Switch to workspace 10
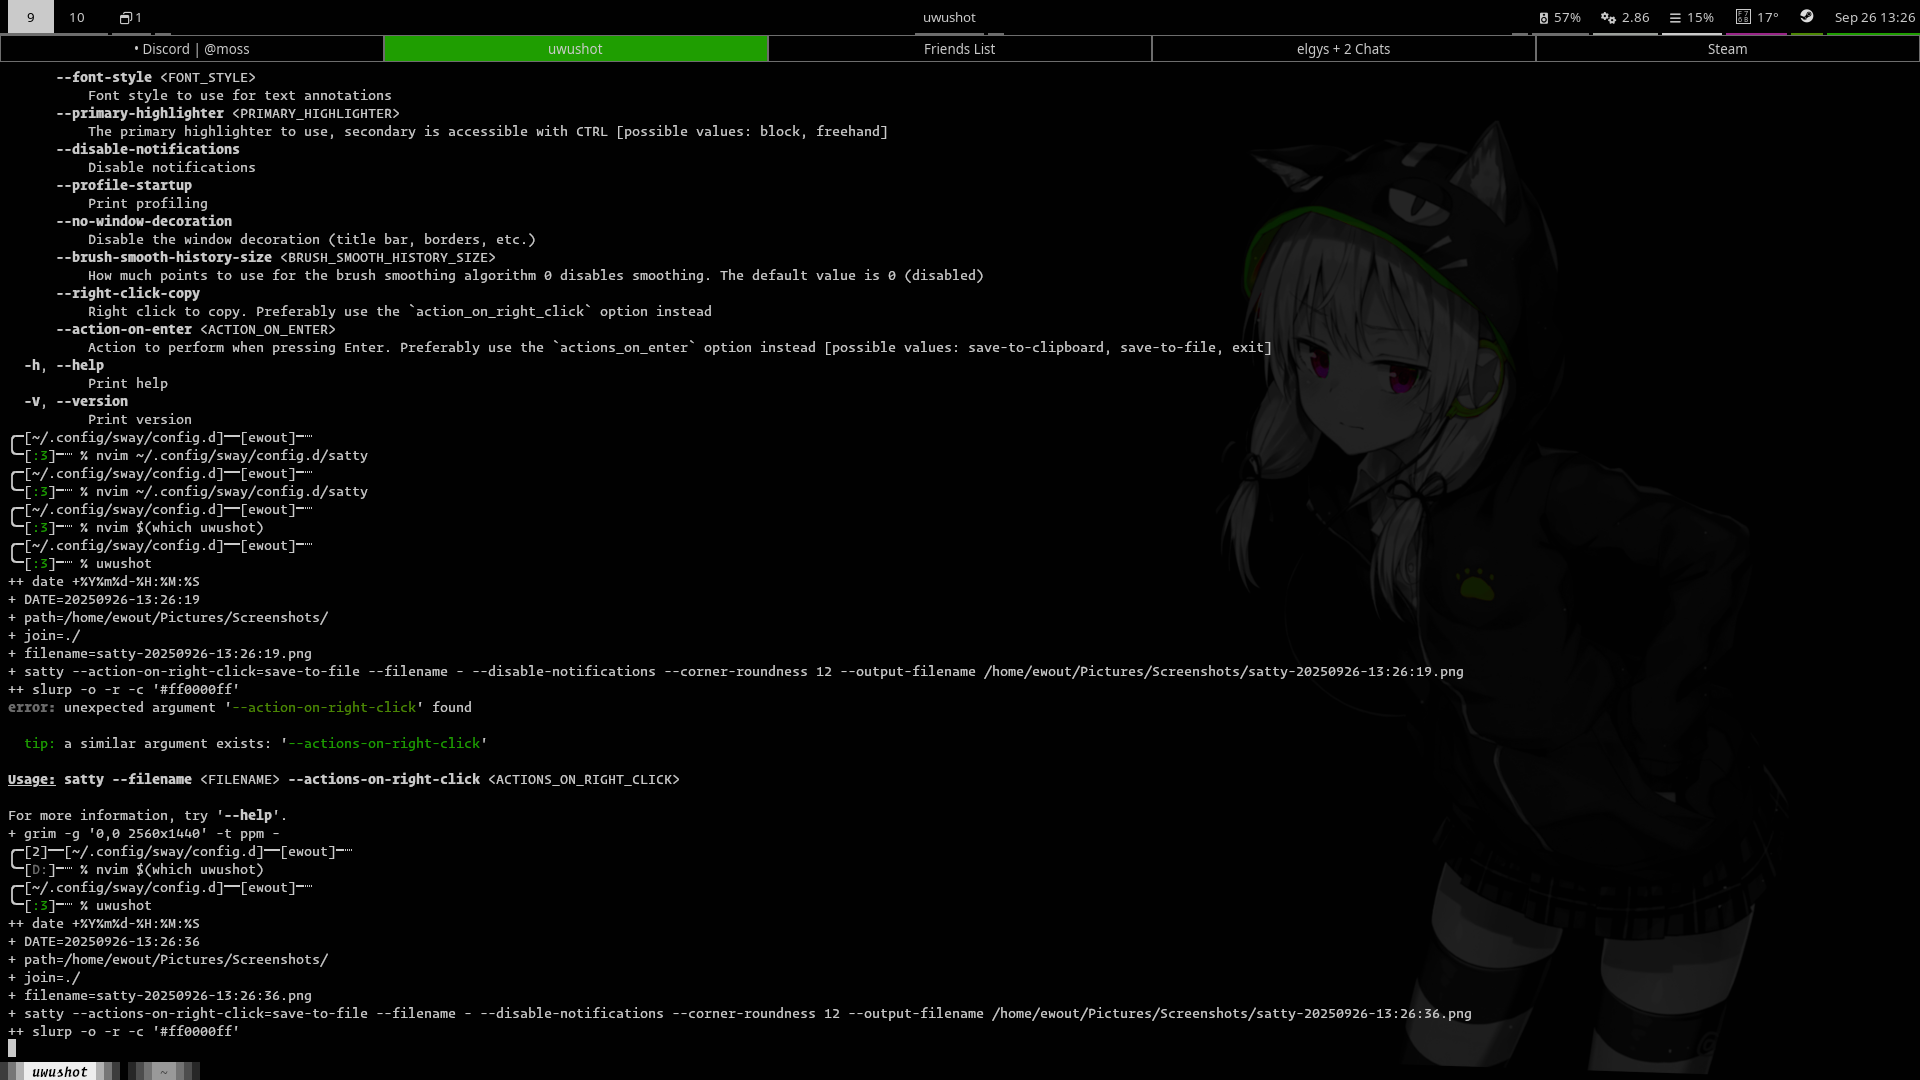Viewport: 1920px width, 1080px height. tap(77, 17)
